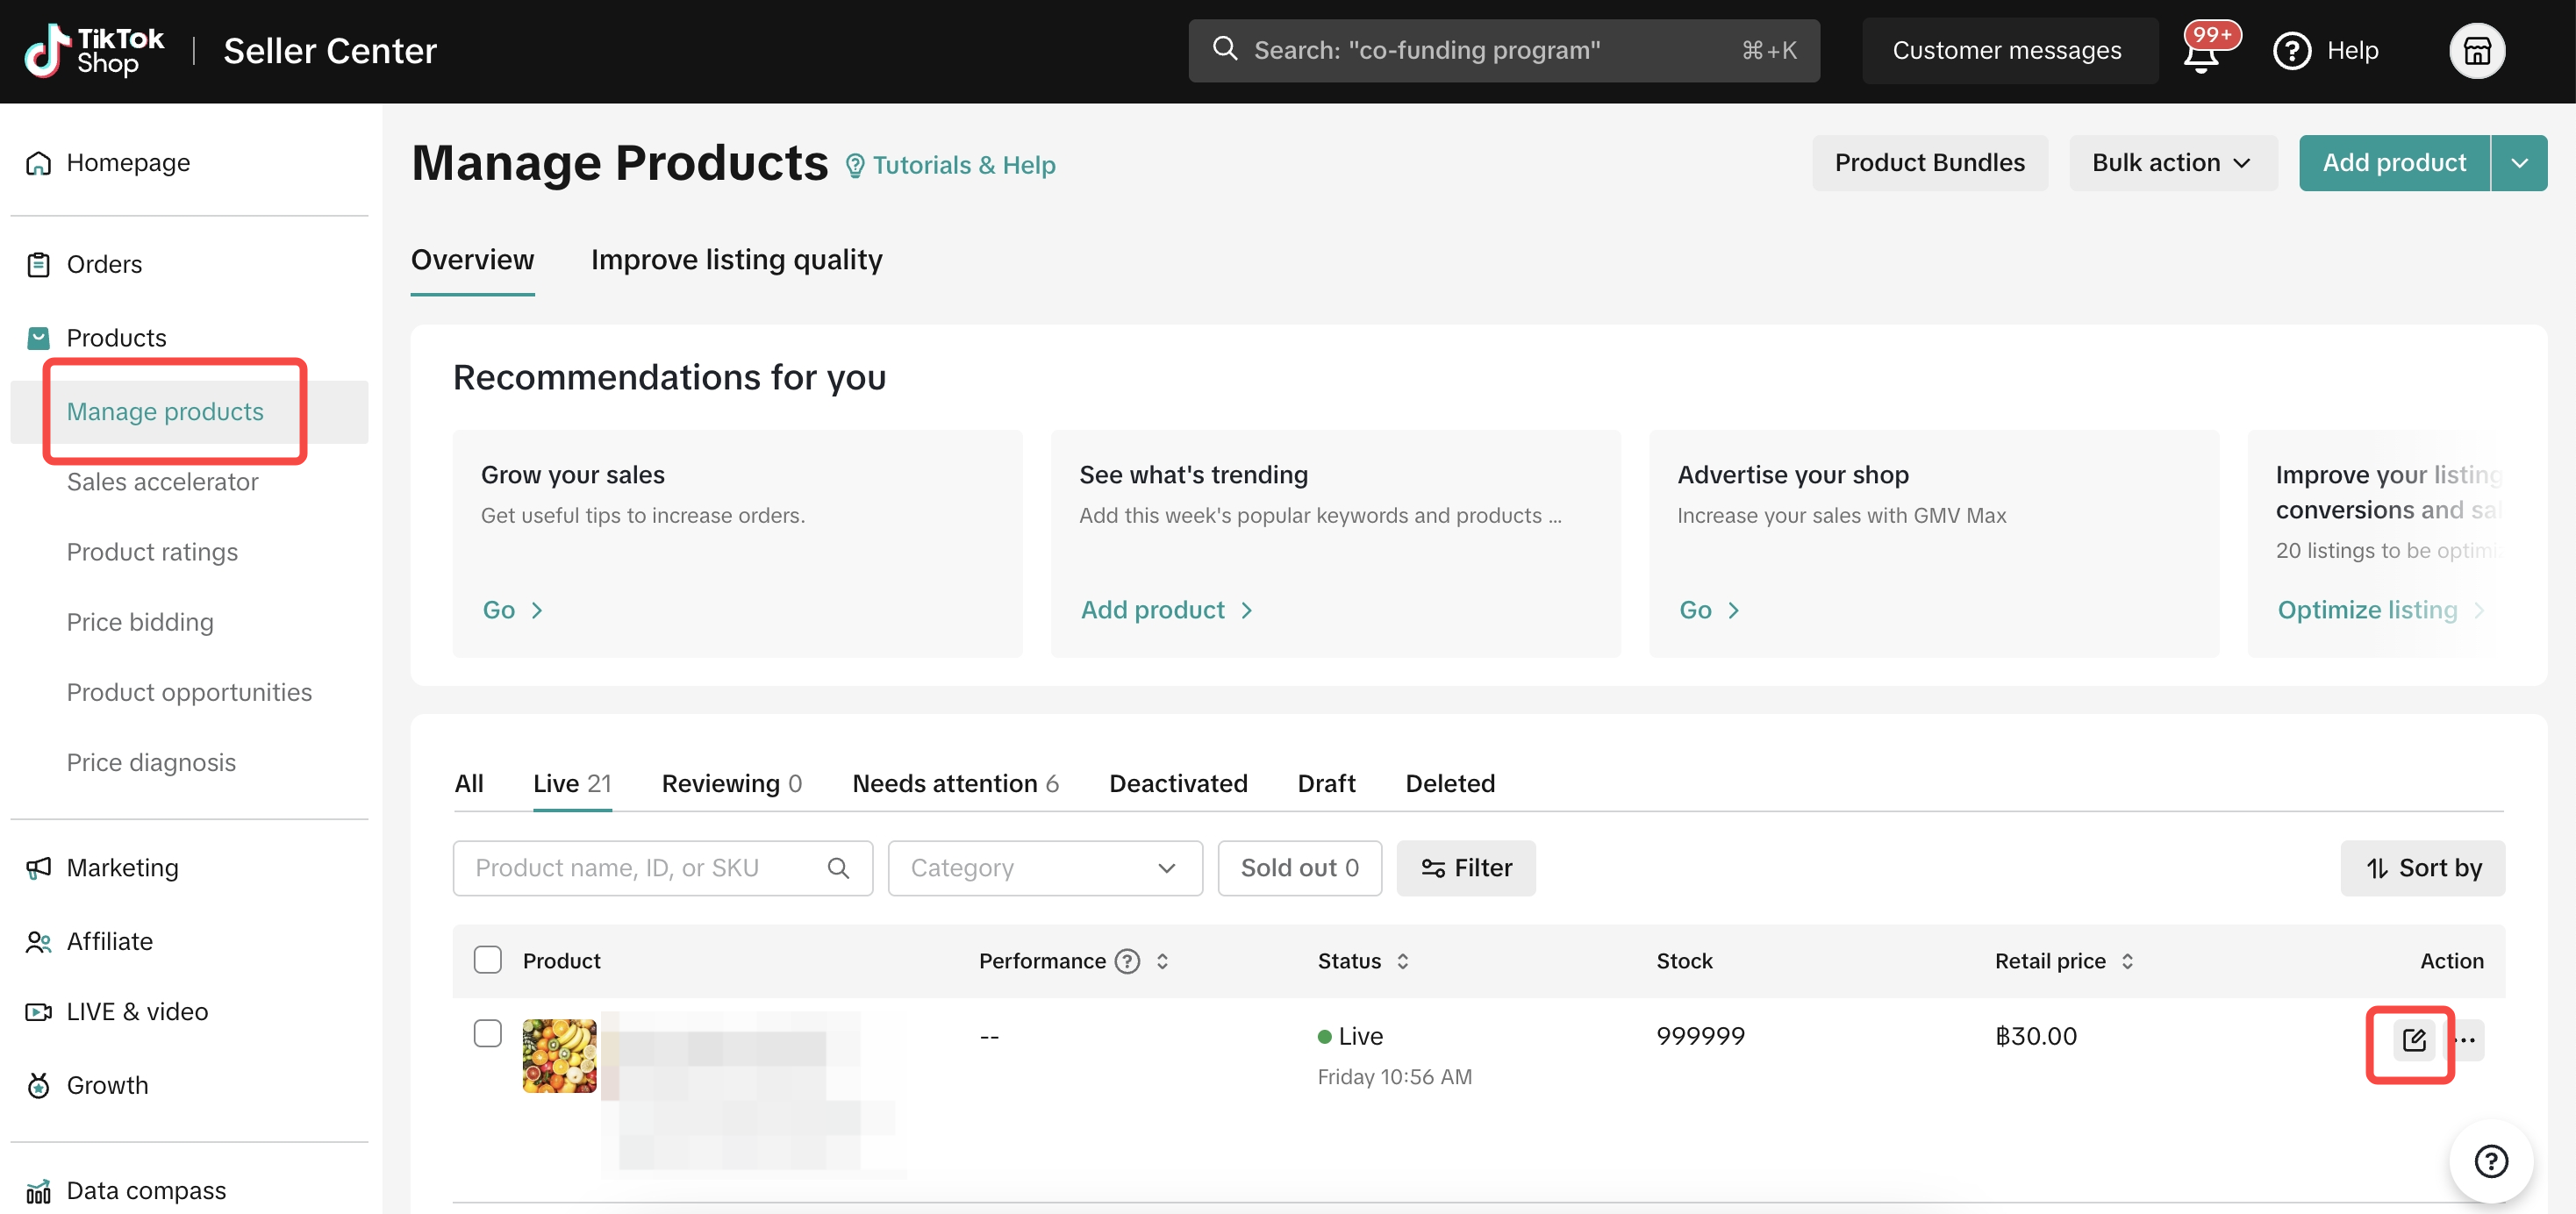Open the Bulk action dropdown
Viewport: 2576px width, 1214px height.
(2172, 163)
